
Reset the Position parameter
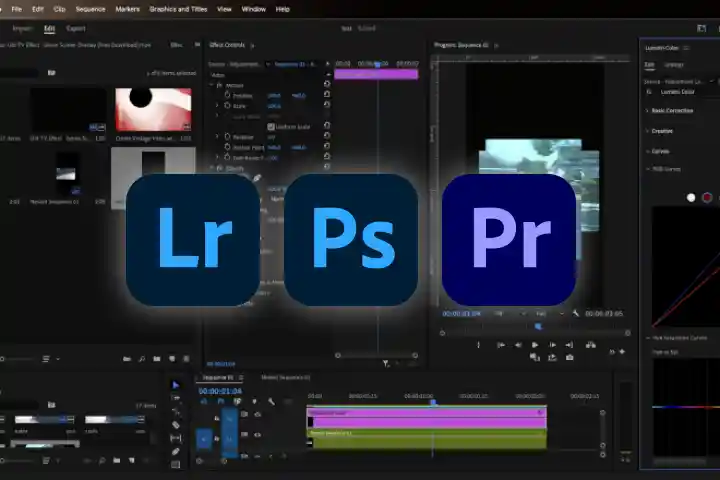(326, 94)
